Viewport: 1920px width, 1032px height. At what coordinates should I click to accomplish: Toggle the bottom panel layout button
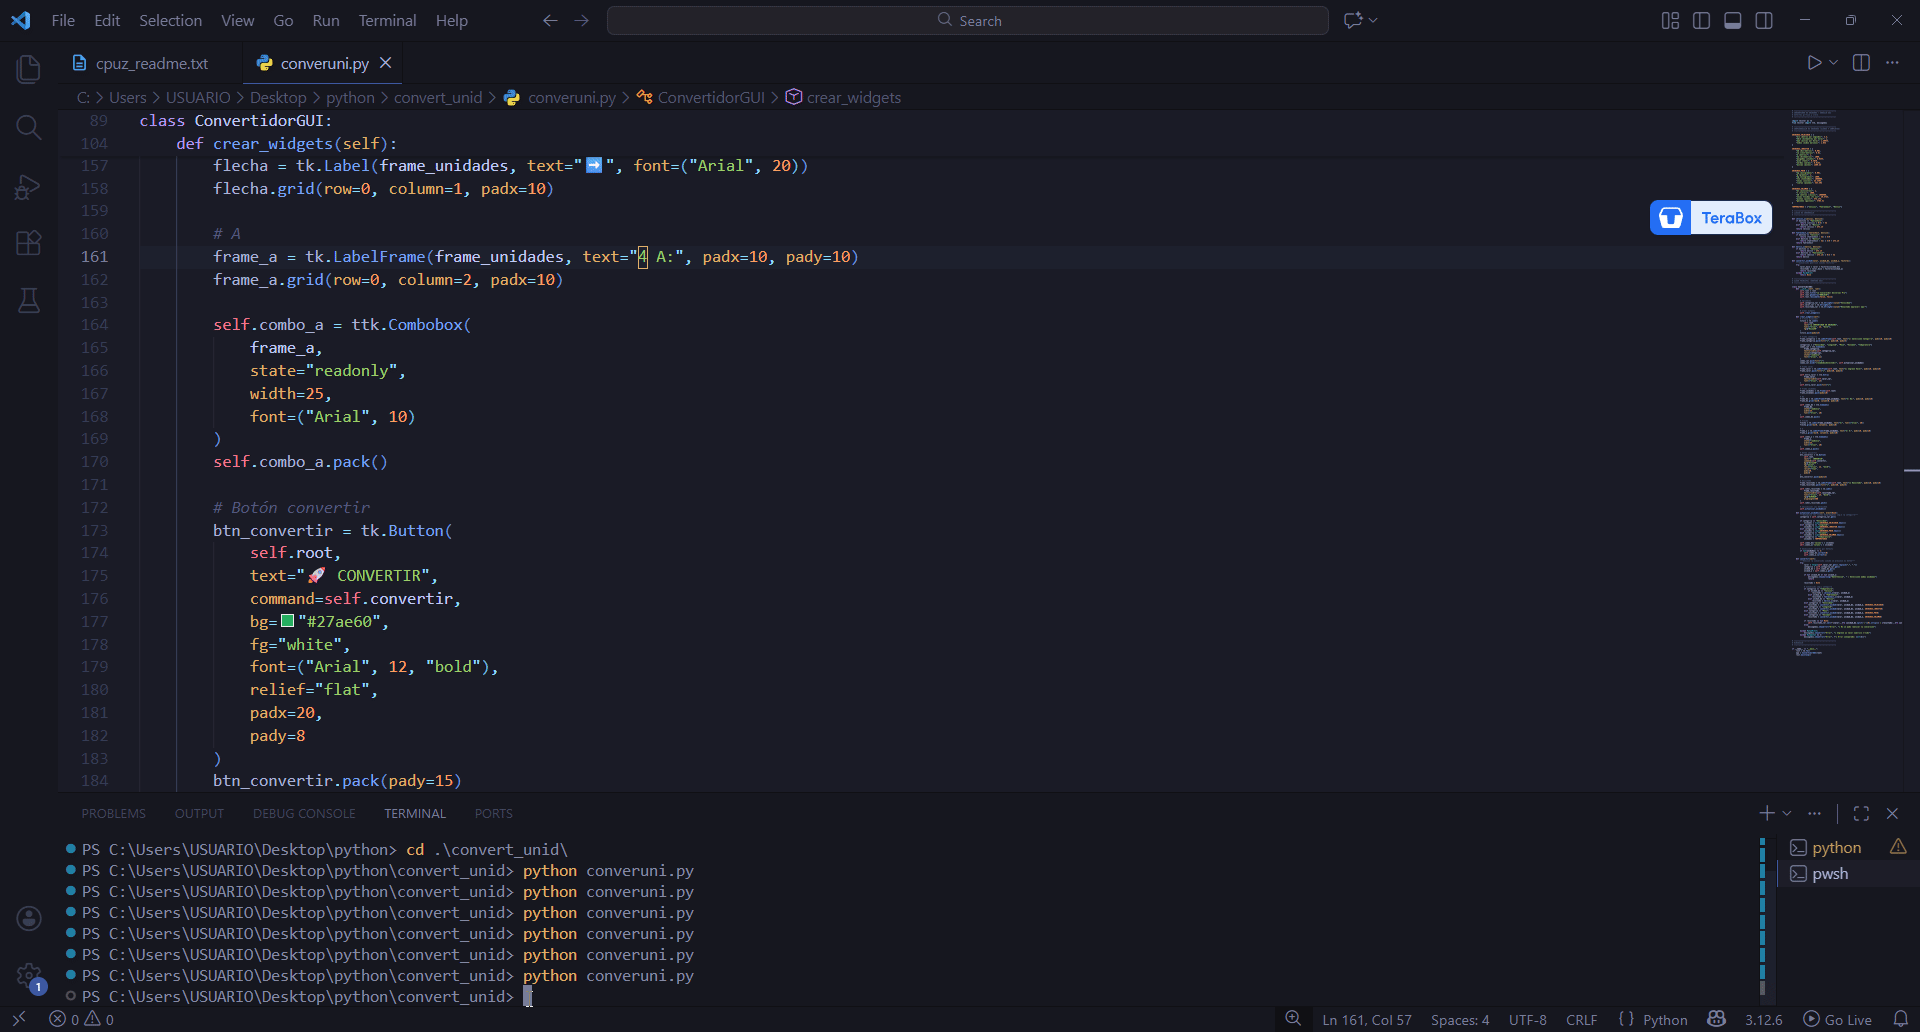[1733, 21]
